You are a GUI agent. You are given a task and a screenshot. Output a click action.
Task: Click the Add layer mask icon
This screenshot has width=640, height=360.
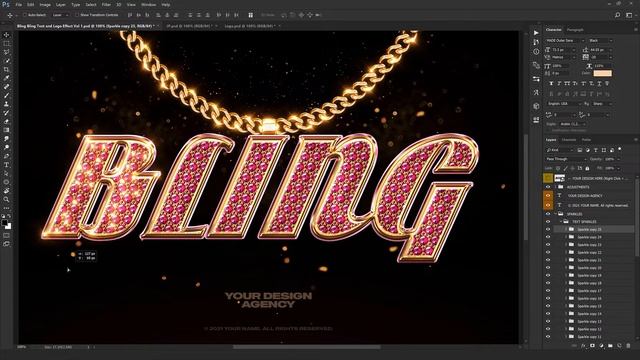(592, 346)
